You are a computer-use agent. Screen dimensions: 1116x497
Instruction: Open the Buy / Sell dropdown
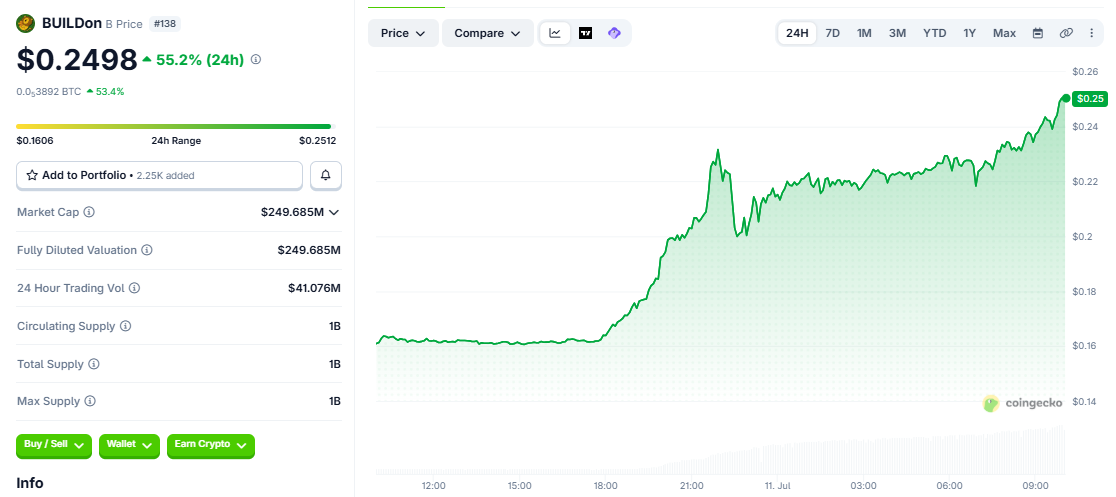54,445
